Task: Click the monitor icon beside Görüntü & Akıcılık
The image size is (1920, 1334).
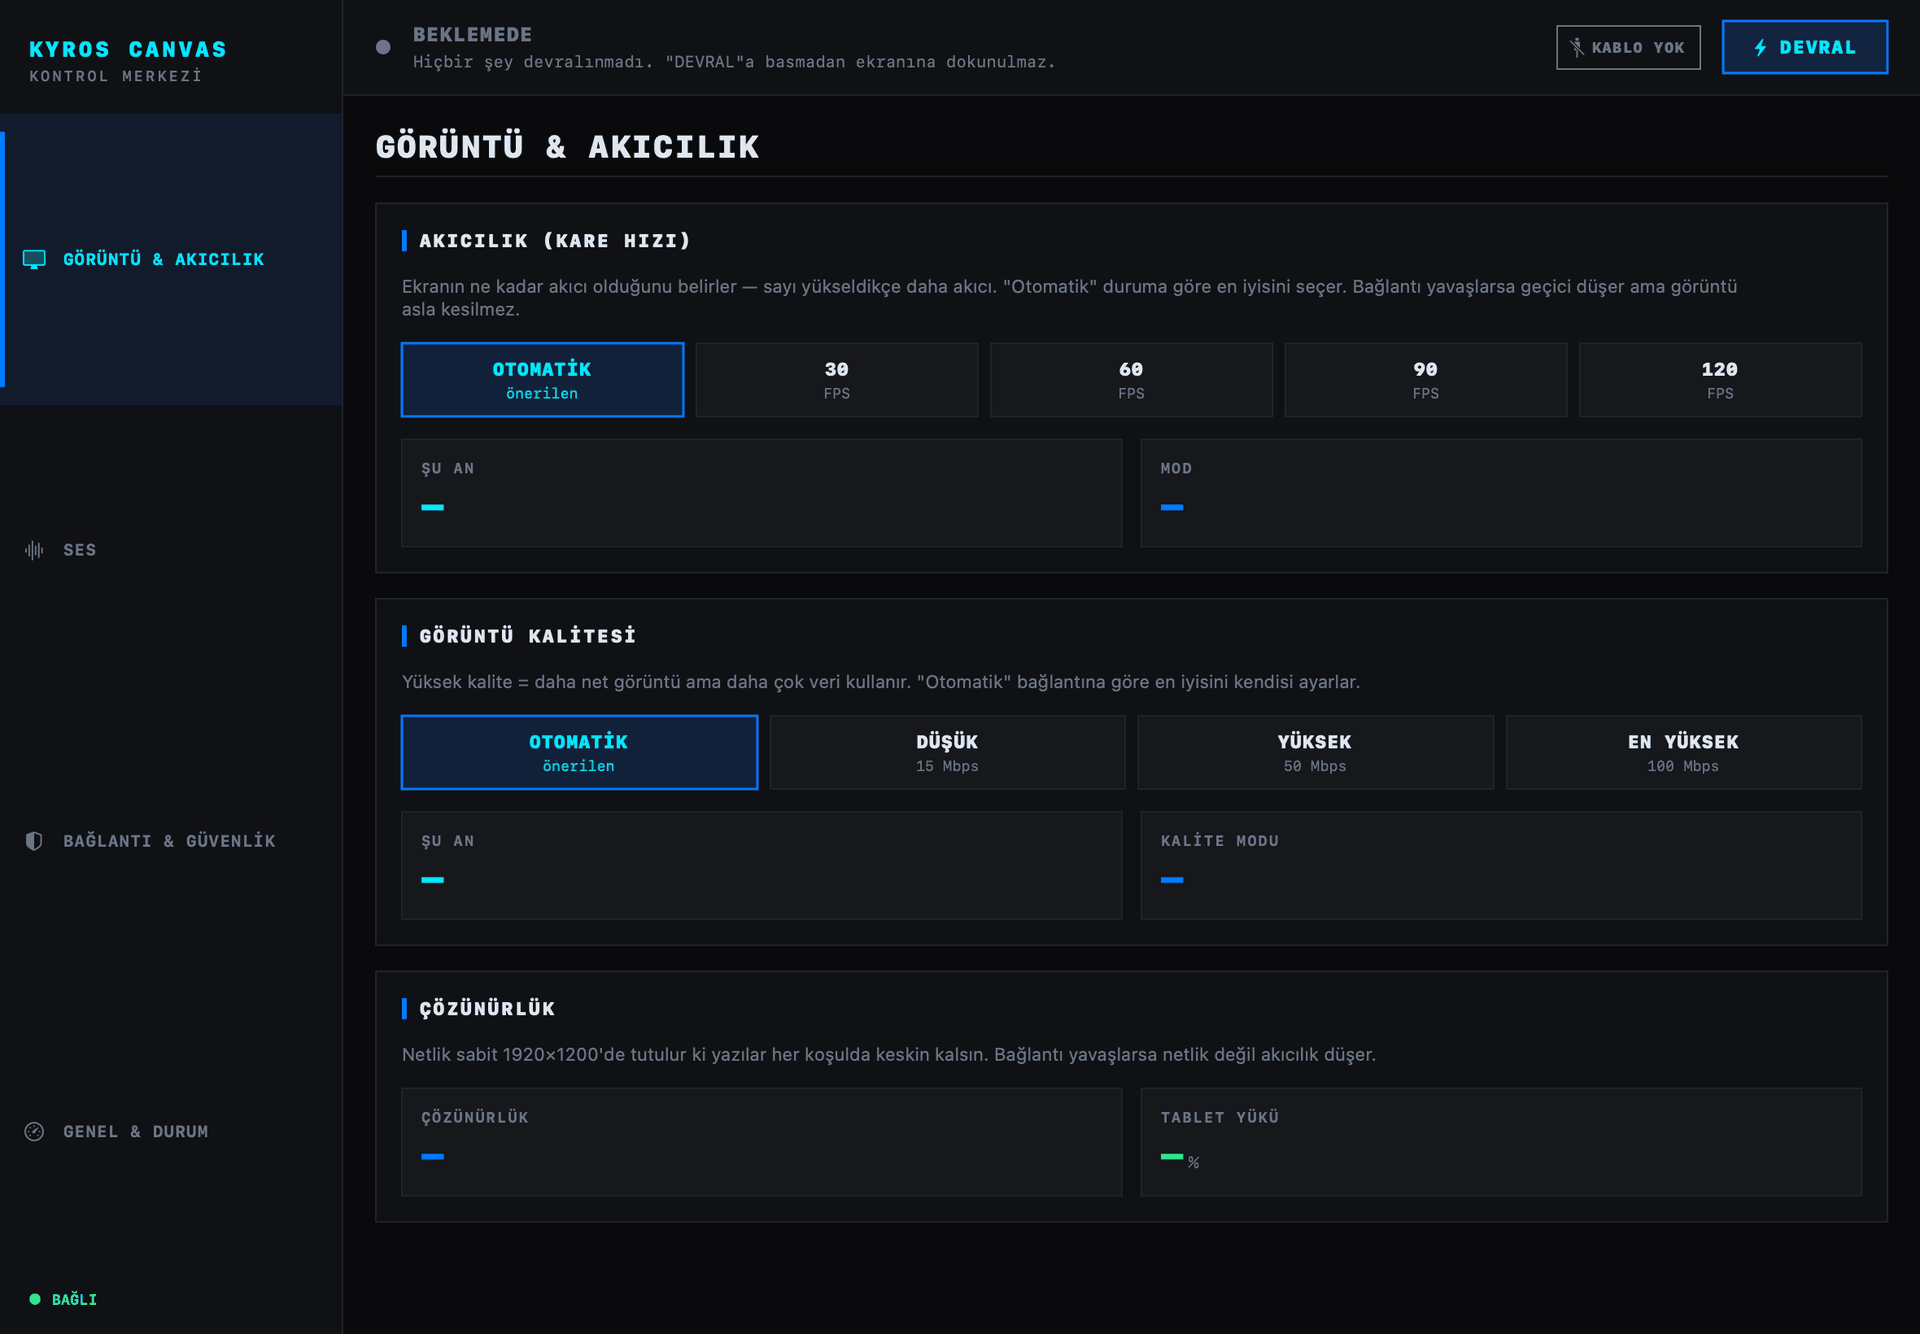Action: [34, 259]
